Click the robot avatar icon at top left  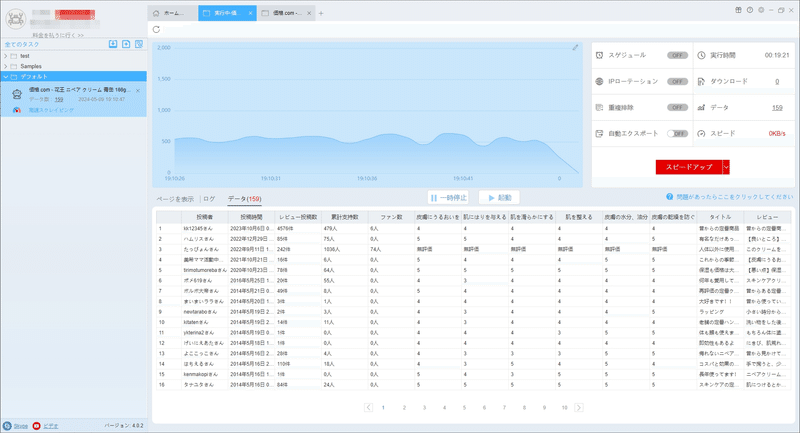click(16, 19)
